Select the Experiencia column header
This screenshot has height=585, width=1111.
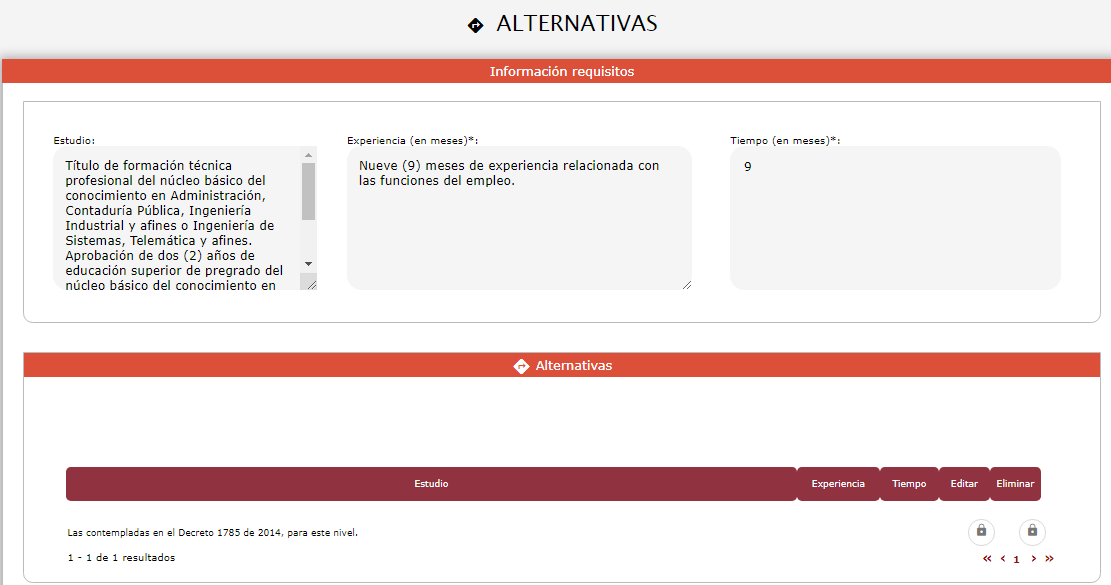click(838, 484)
